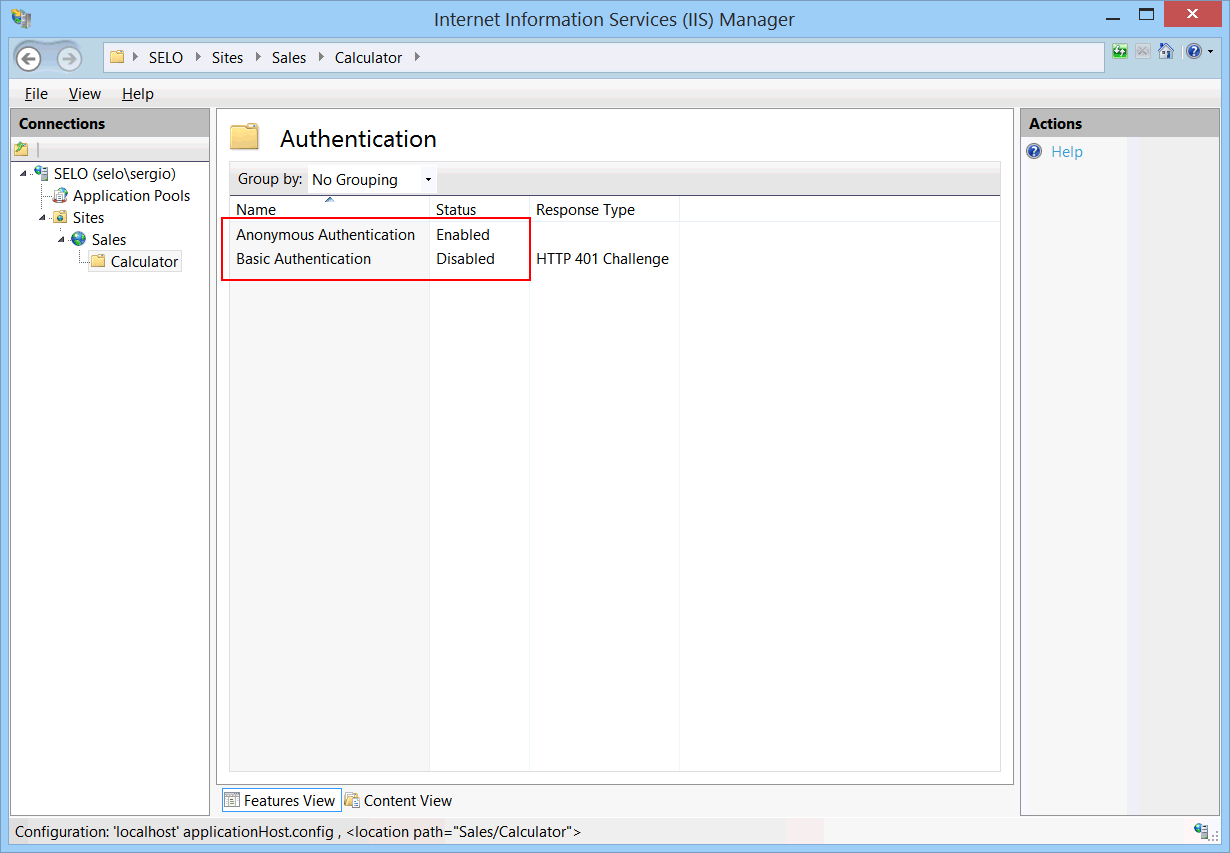Screen dimensions: 1230x853
Task: Click the green Refresh Page icon
Action: click(x=1120, y=51)
